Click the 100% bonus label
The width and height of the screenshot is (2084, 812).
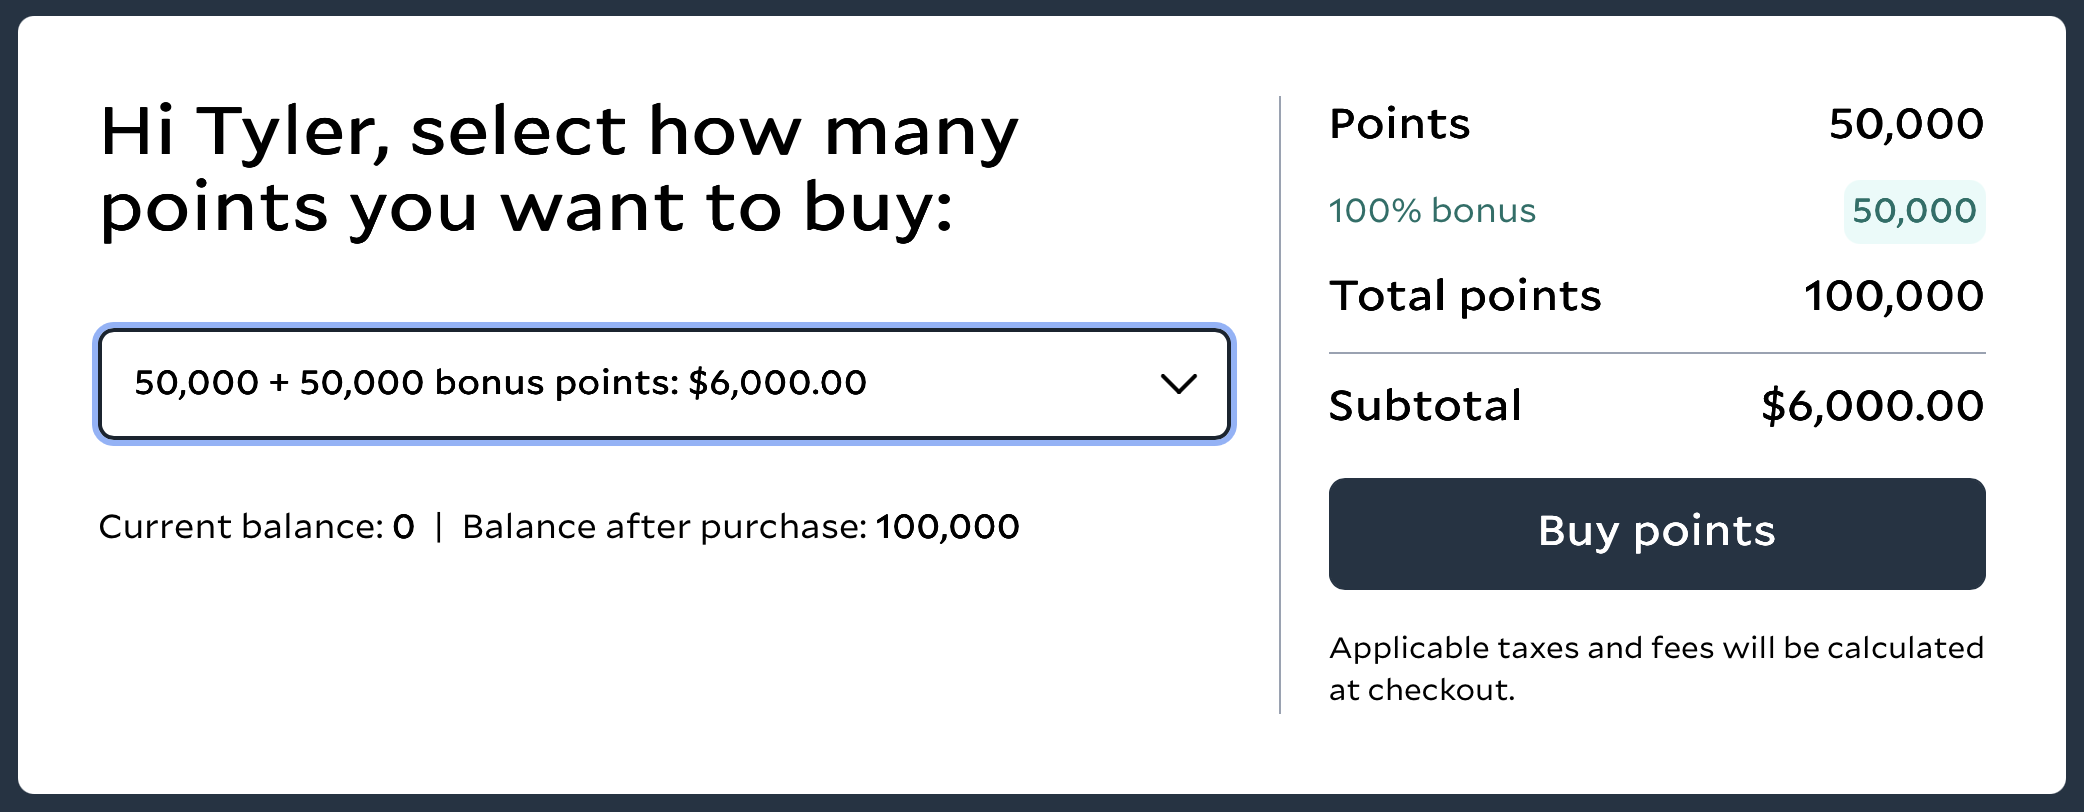(x=1432, y=211)
